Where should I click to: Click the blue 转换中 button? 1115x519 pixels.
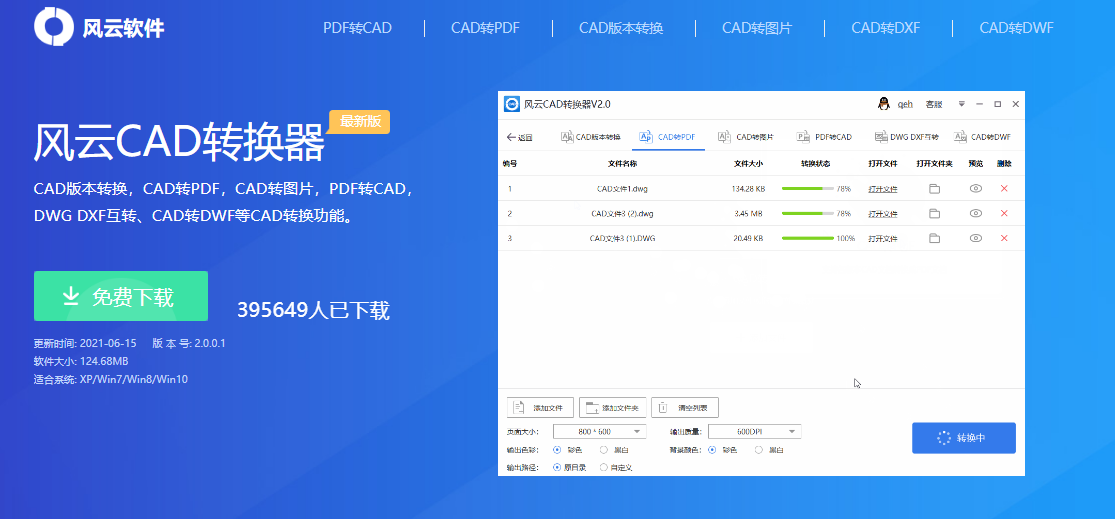click(x=964, y=438)
